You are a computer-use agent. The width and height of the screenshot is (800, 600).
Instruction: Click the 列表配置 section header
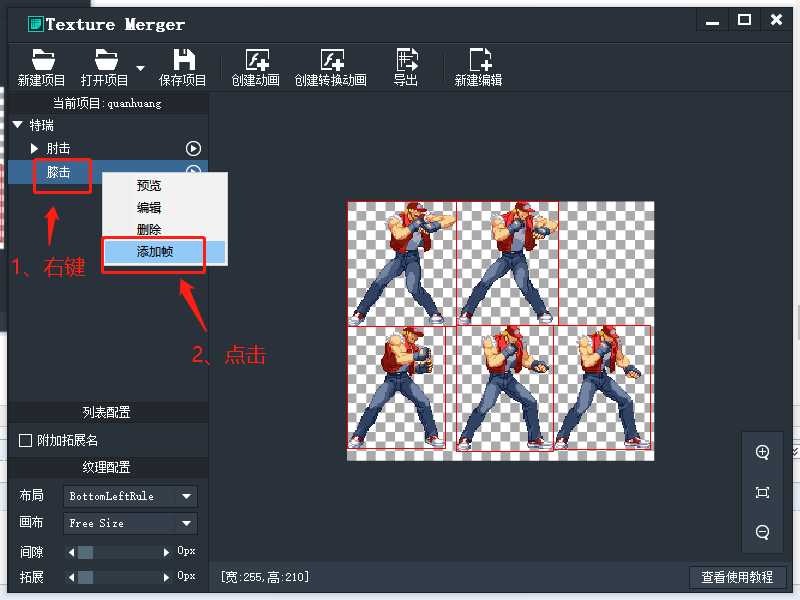(107, 412)
